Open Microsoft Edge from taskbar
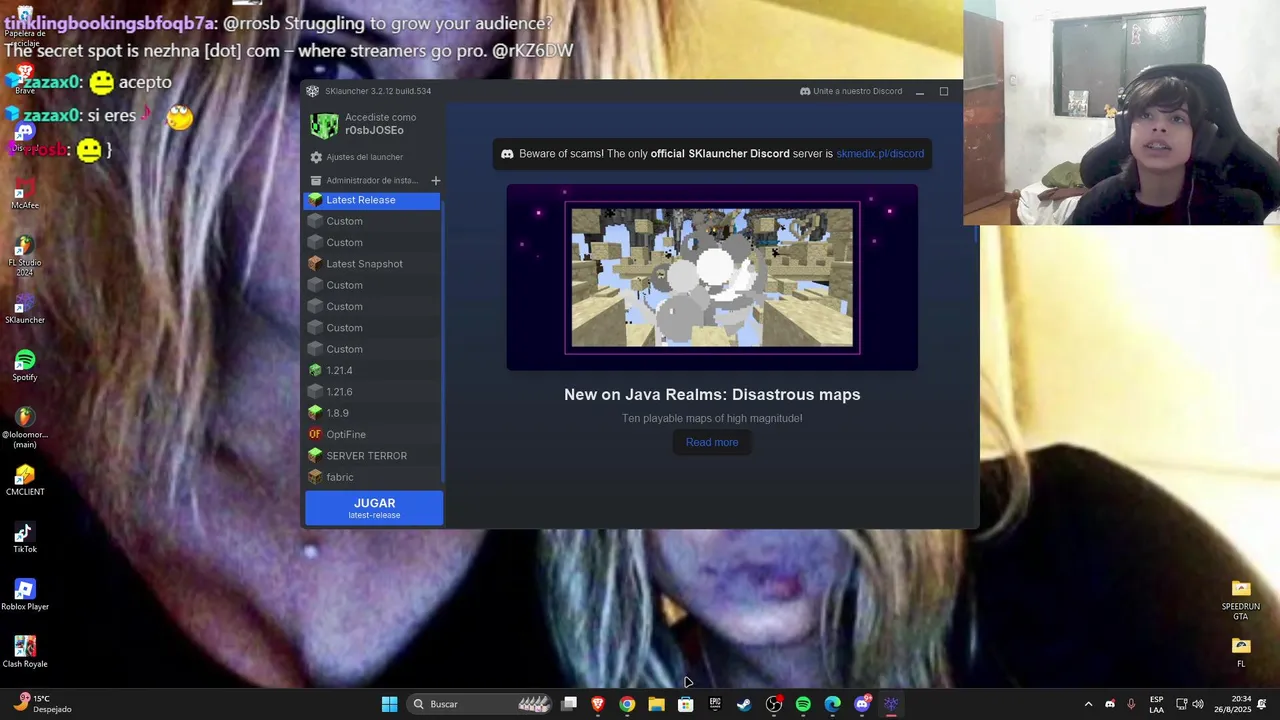 pyautogui.click(x=832, y=704)
